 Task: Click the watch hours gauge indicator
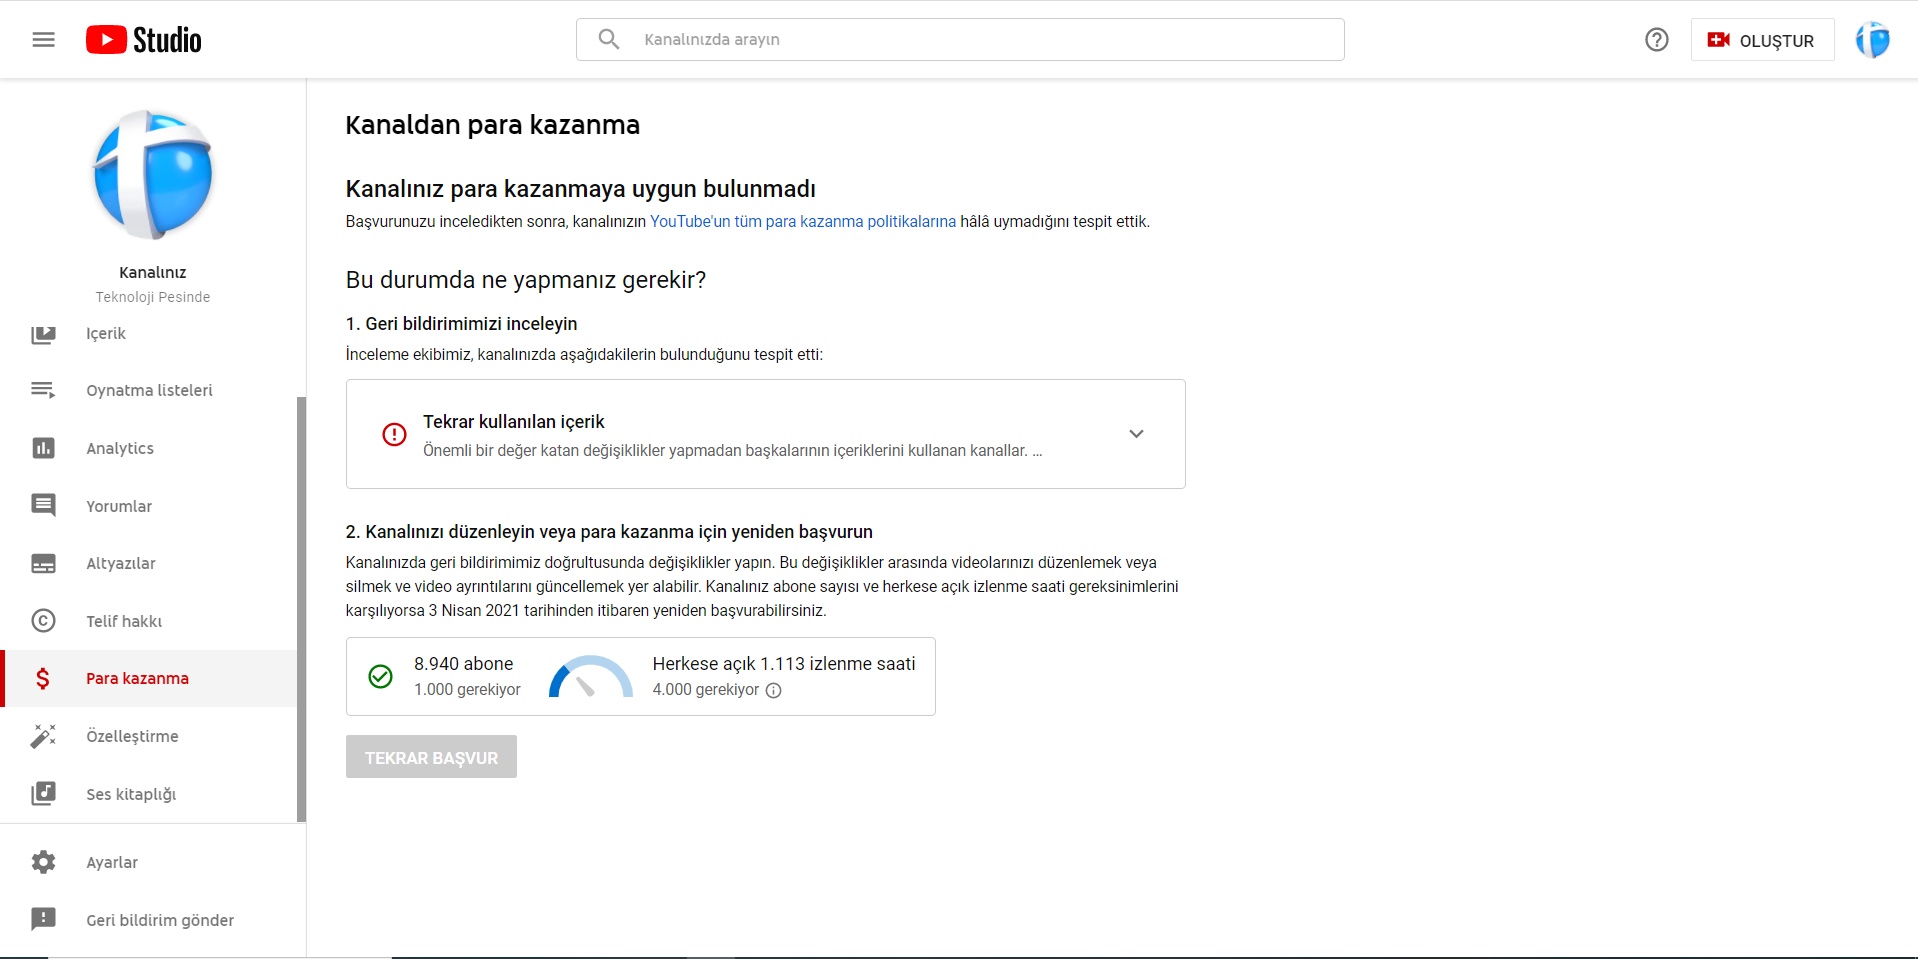[590, 677]
